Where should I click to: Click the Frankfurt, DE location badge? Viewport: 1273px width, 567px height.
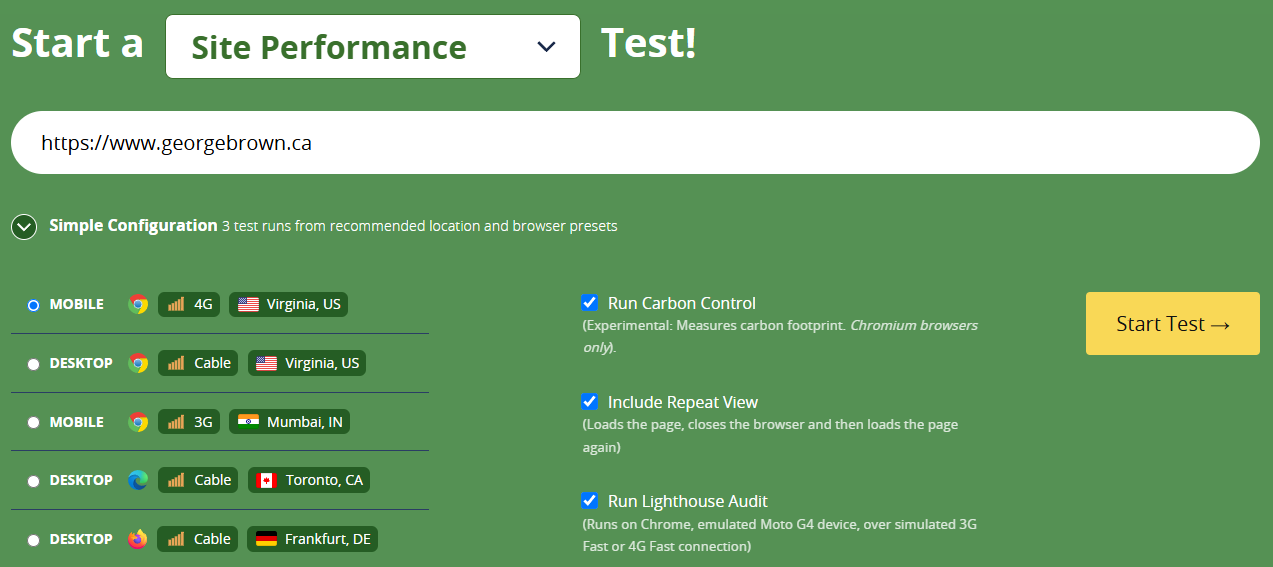313,539
